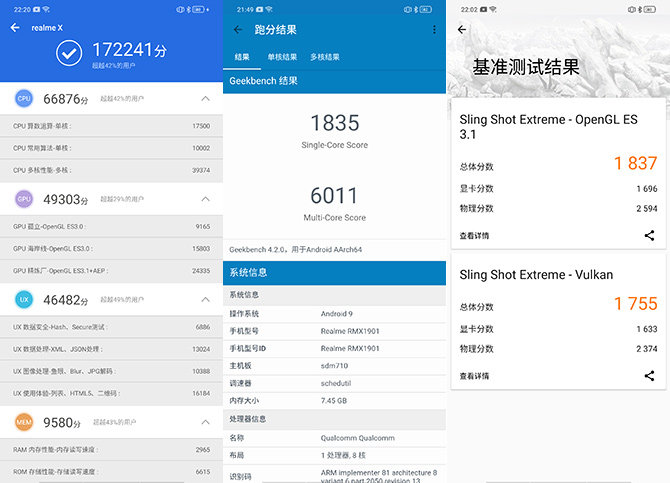This screenshot has width=670, height=483.
Task: Tap the AnTuTu total score 172241分
Action: (x=129, y=50)
